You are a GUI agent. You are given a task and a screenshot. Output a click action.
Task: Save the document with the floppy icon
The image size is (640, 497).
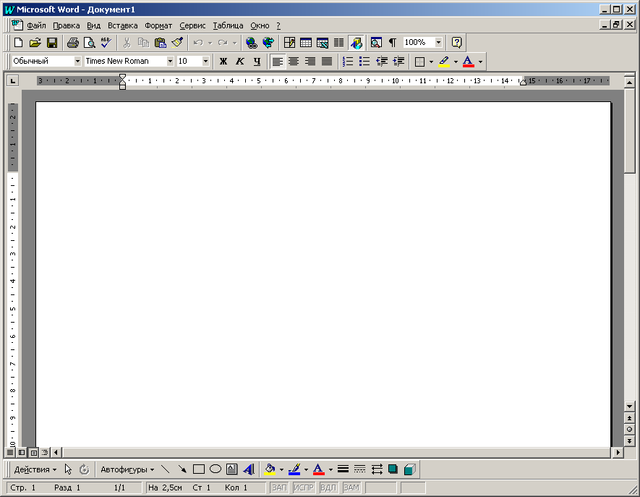coord(52,42)
